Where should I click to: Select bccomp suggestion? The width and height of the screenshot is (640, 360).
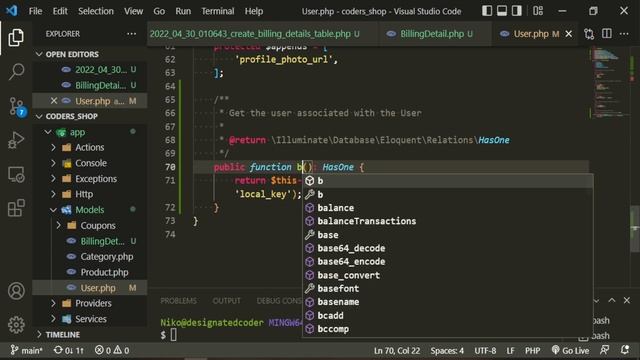(x=448, y=329)
